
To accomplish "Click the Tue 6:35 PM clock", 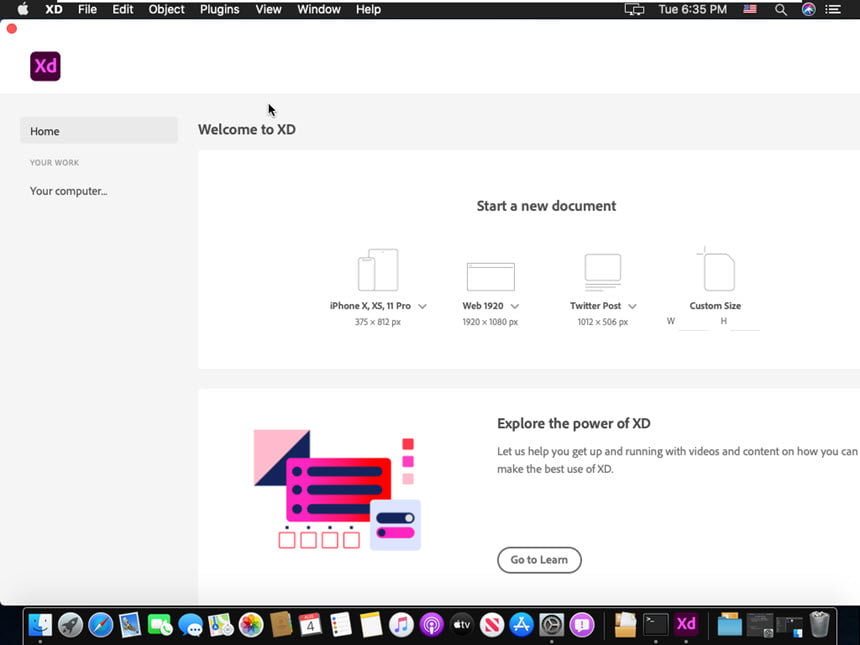I will [x=693, y=9].
